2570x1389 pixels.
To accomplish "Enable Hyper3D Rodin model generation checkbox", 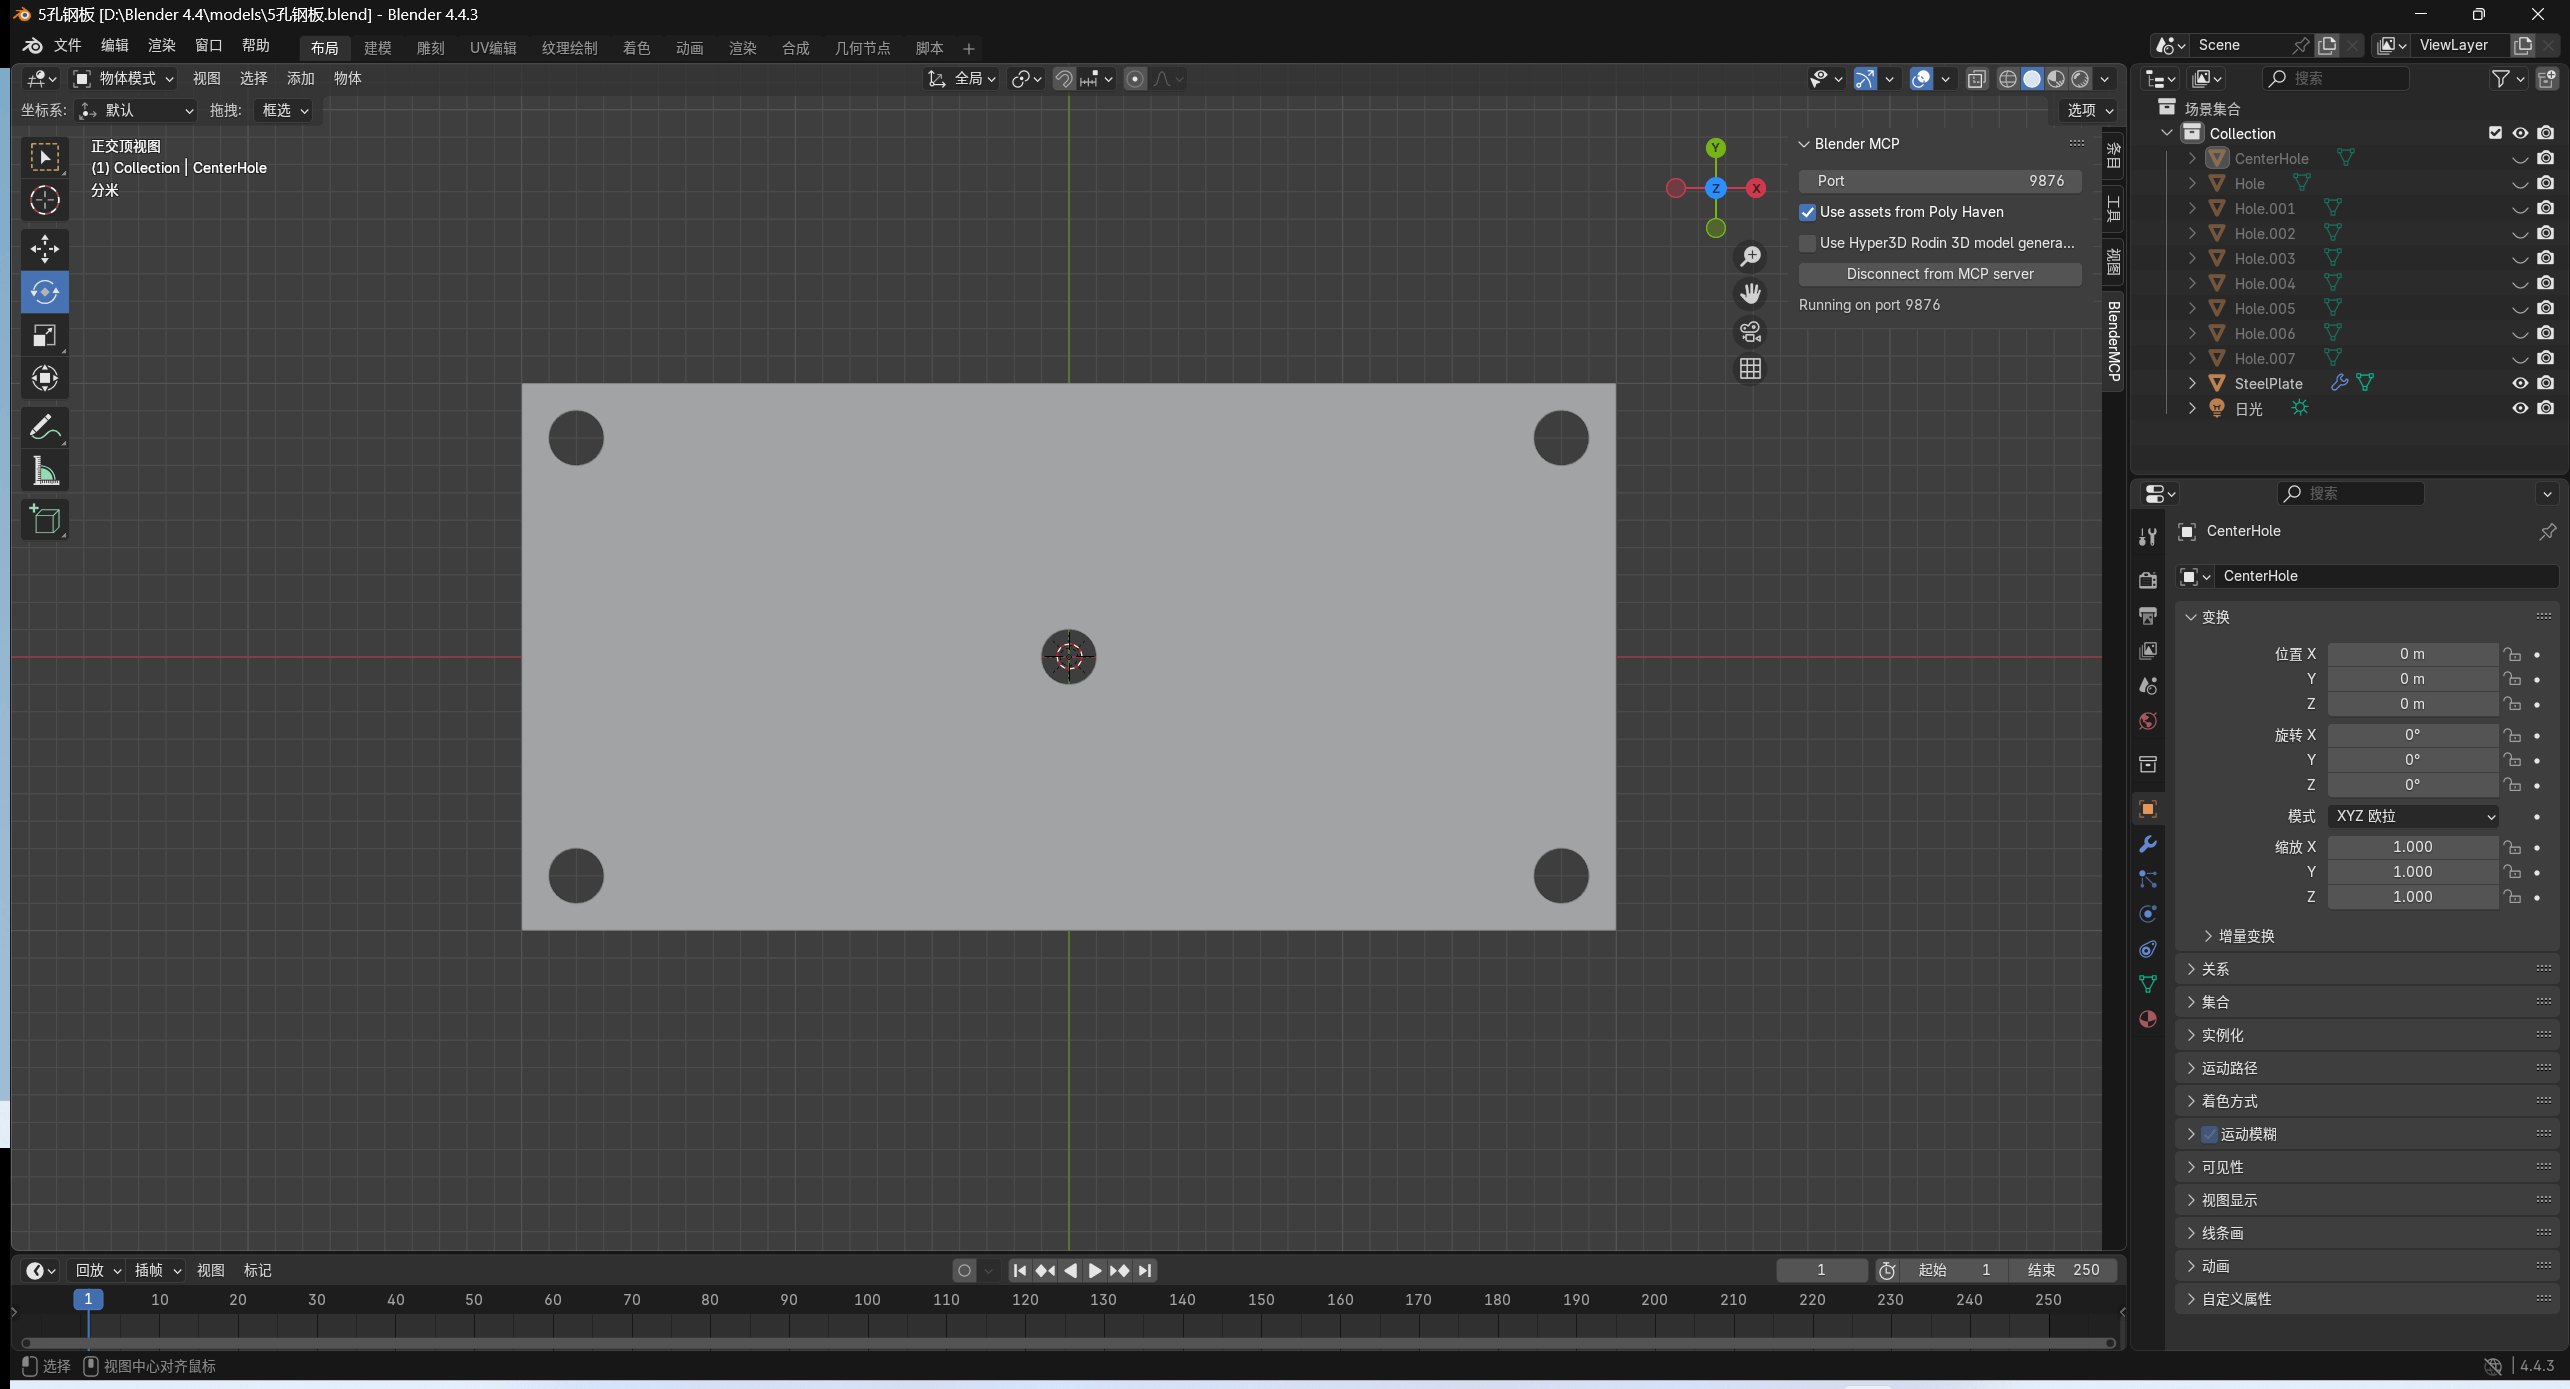I will click(1807, 243).
